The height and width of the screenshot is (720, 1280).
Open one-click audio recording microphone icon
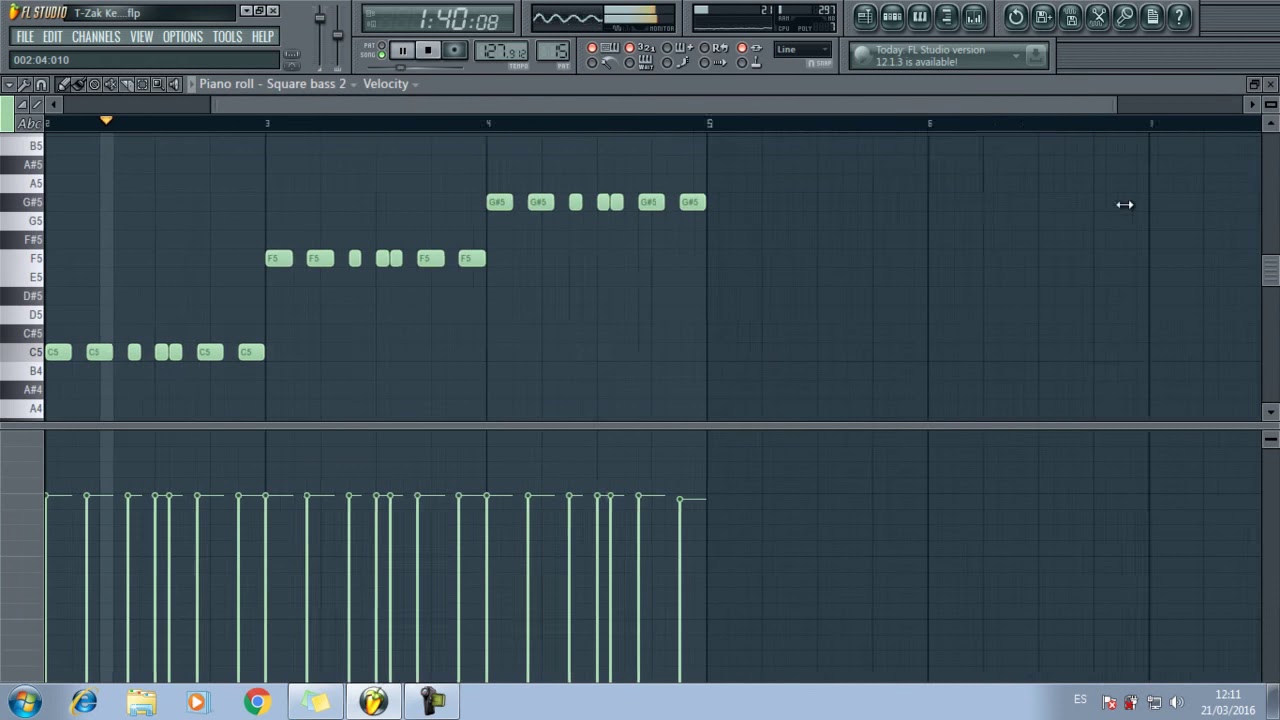tap(1124, 16)
